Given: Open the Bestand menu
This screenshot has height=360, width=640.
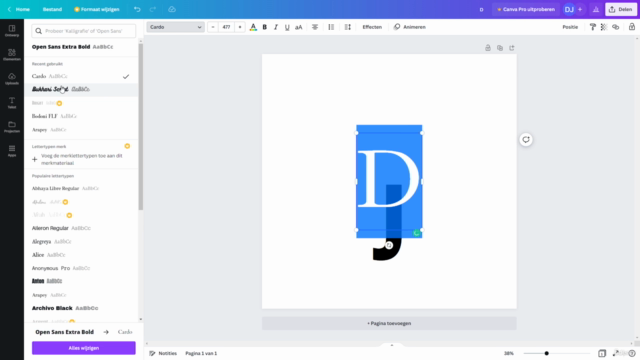Looking at the screenshot, I should click(x=52, y=9).
